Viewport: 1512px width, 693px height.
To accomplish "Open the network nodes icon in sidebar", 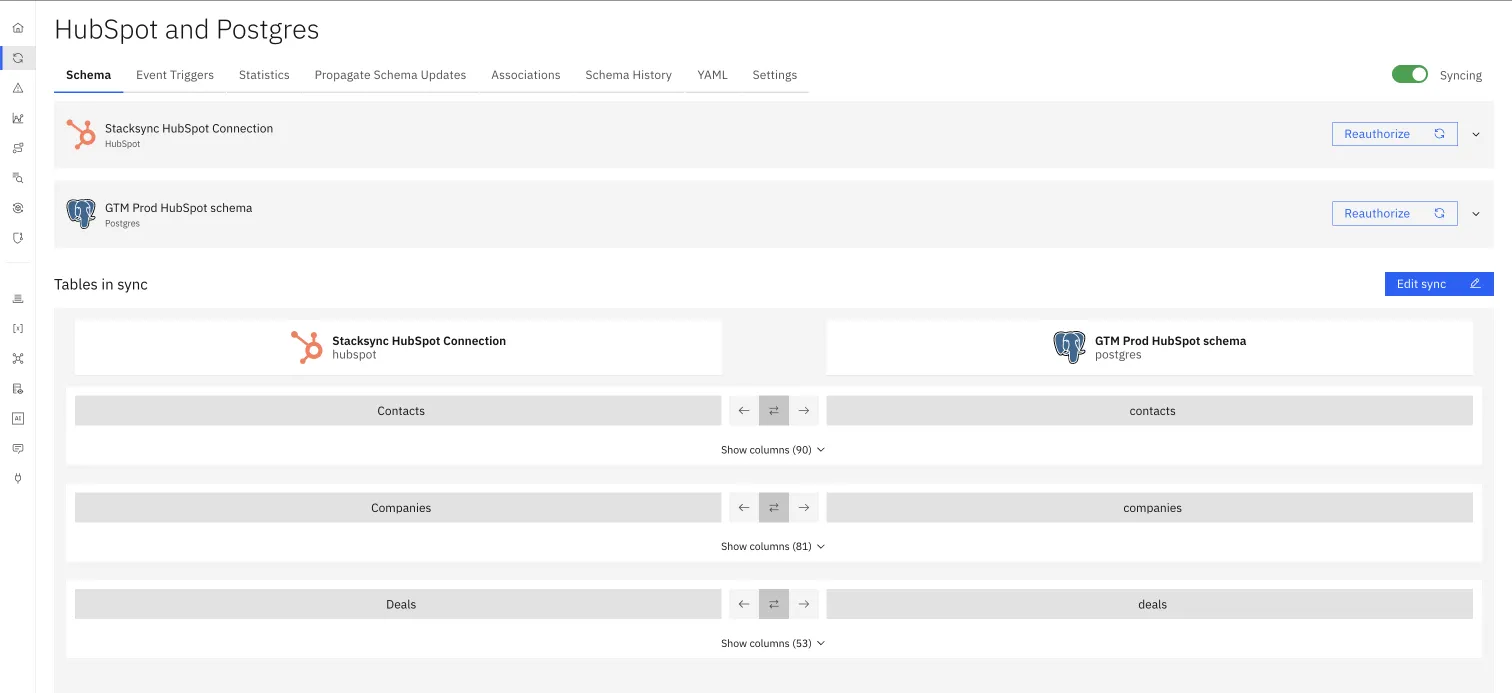I will coord(18,358).
